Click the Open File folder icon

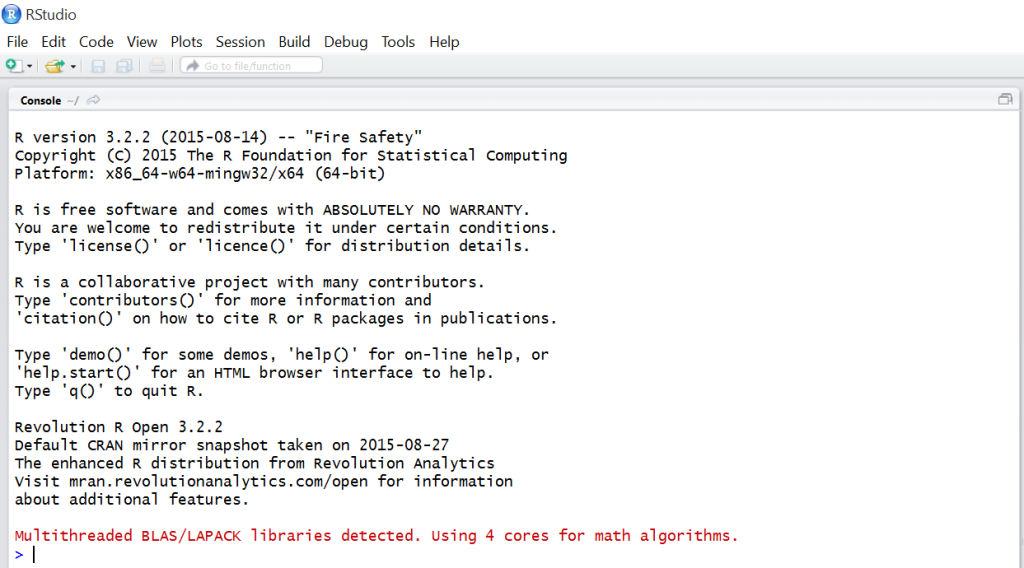(x=53, y=66)
